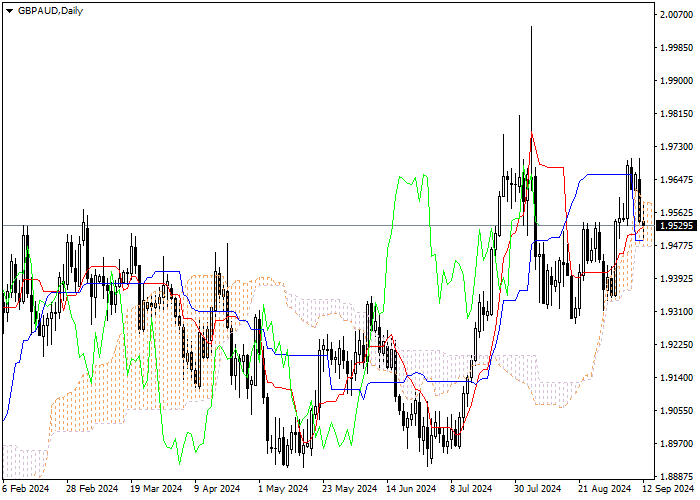Click the 19 Mar 2024 date label
The width and height of the screenshot is (700, 500).
click(156, 489)
